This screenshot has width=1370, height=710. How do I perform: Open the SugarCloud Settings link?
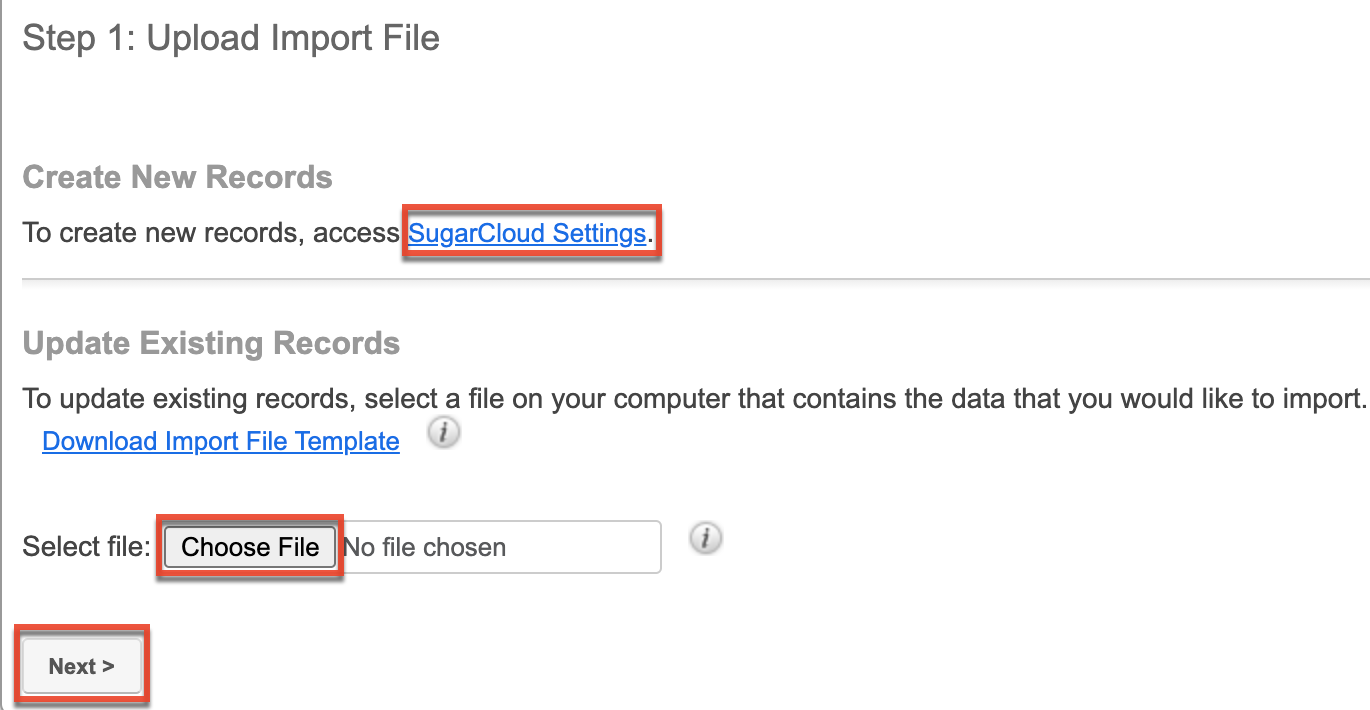(527, 234)
